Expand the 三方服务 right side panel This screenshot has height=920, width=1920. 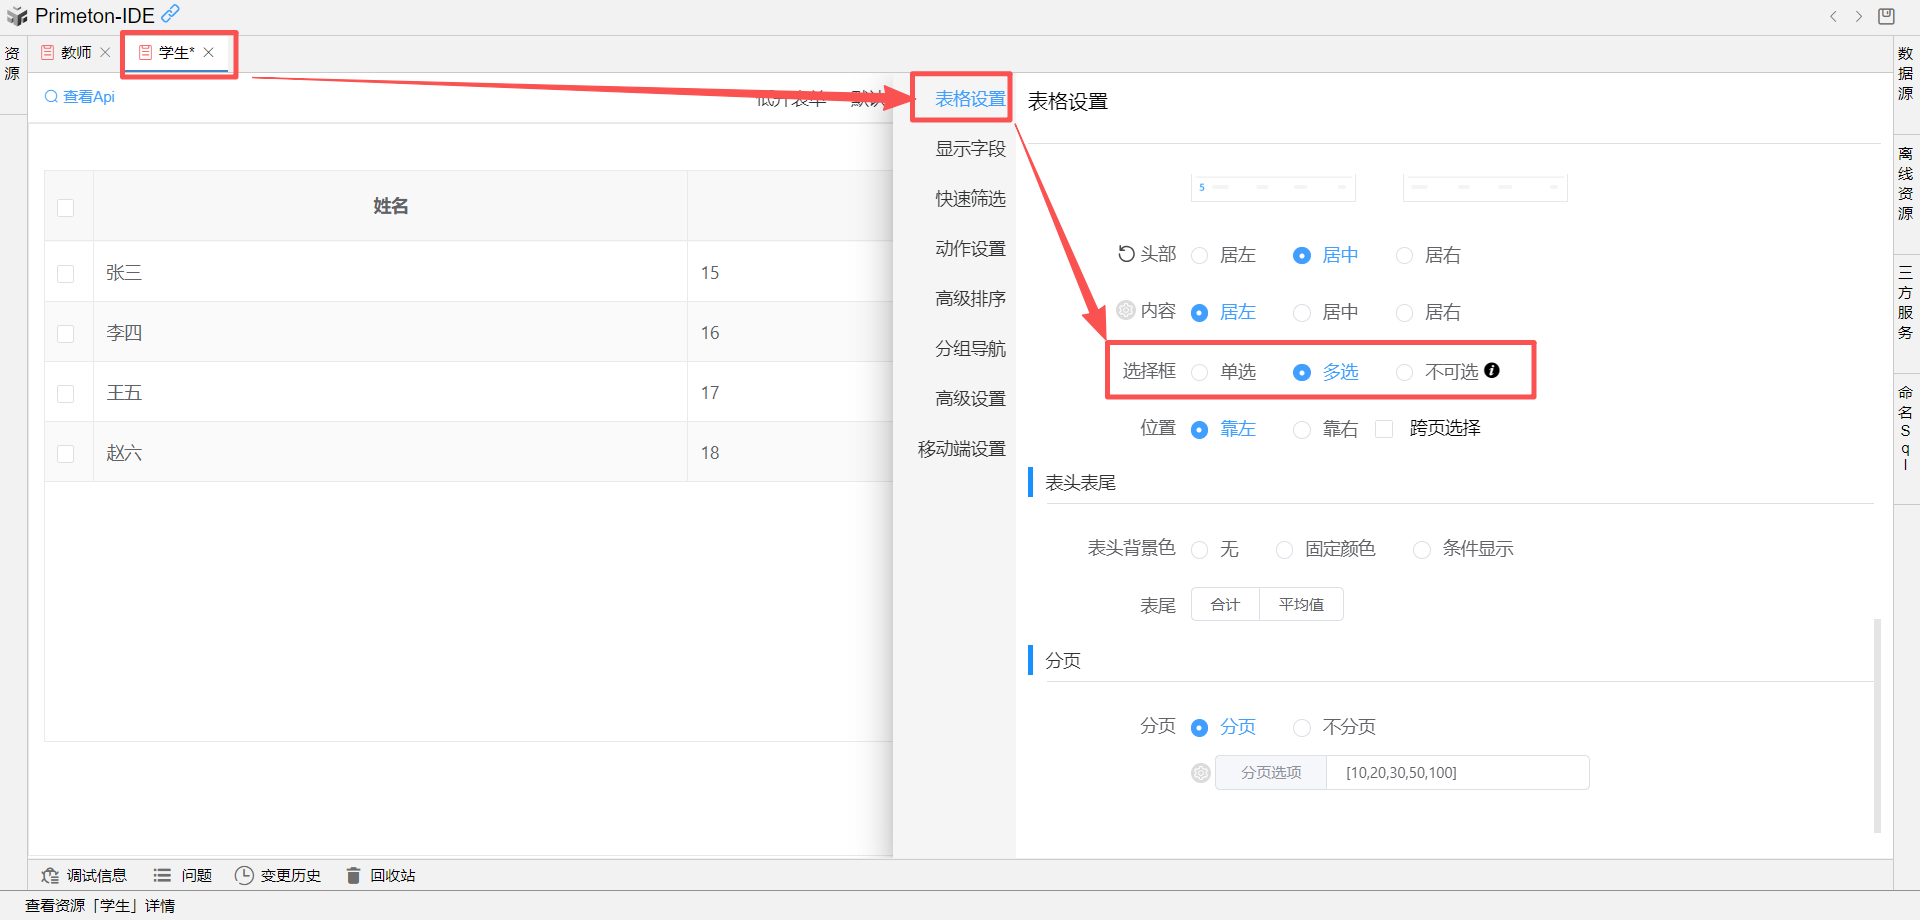(1906, 303)
